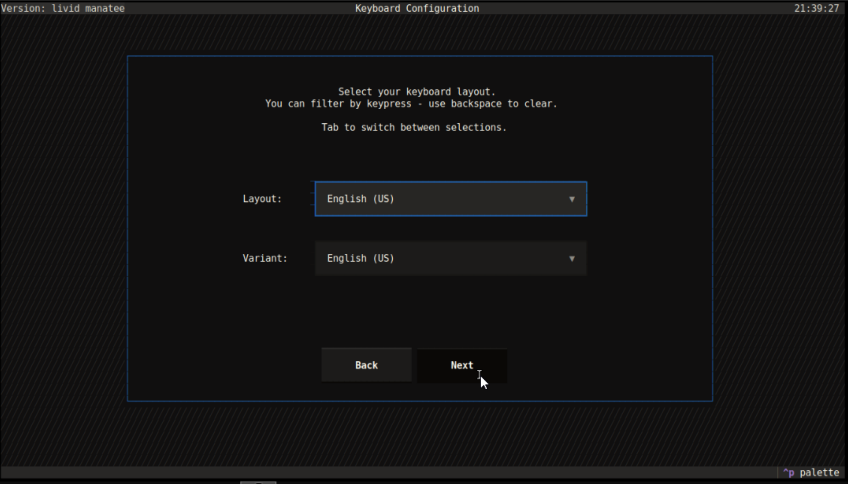Click the English (US) value in Layout field
This screenshot has height=484, width=848.
click(x=361, y=199)
